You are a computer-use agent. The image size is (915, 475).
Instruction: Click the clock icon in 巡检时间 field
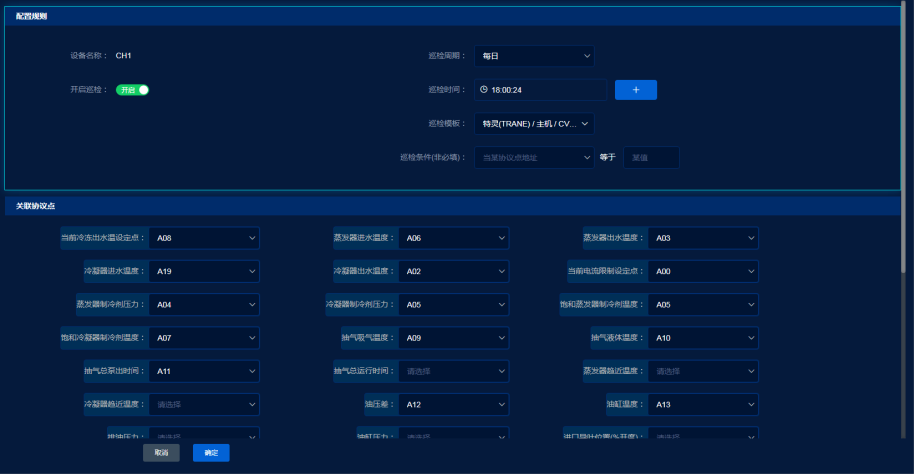click(x=484, y=90)
